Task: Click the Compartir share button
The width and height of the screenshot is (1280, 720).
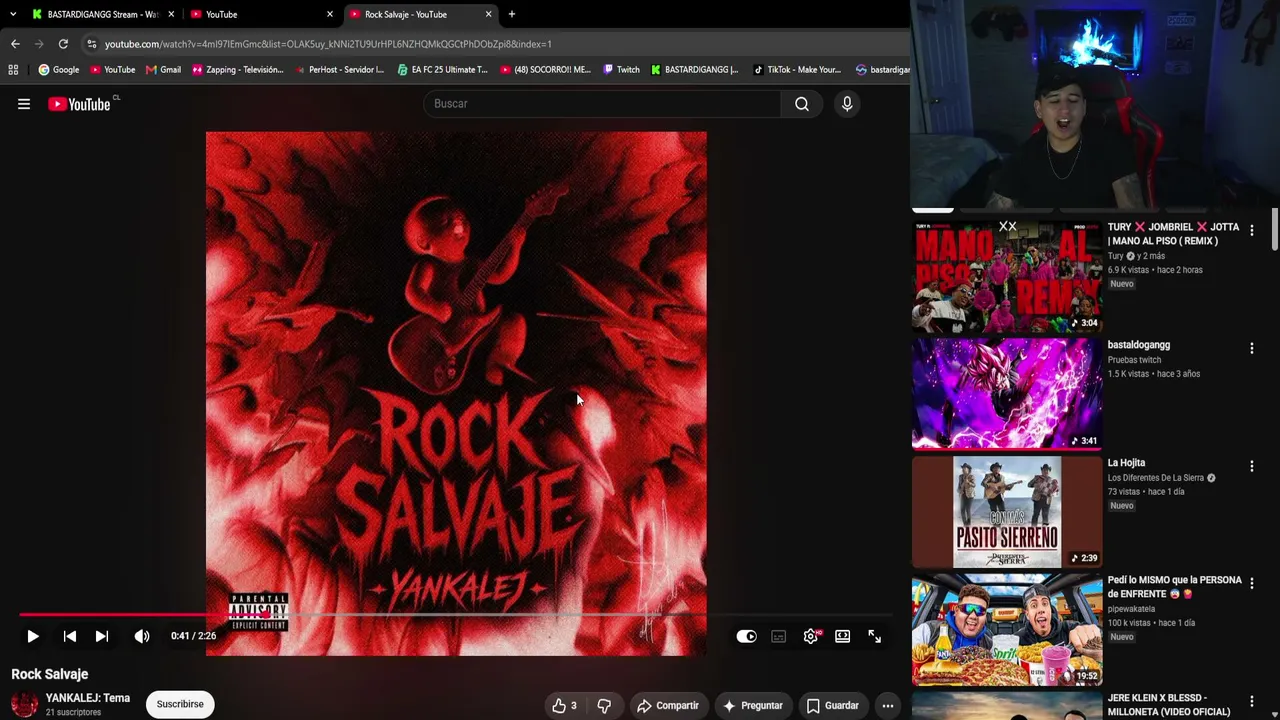Action: (667, 706)
